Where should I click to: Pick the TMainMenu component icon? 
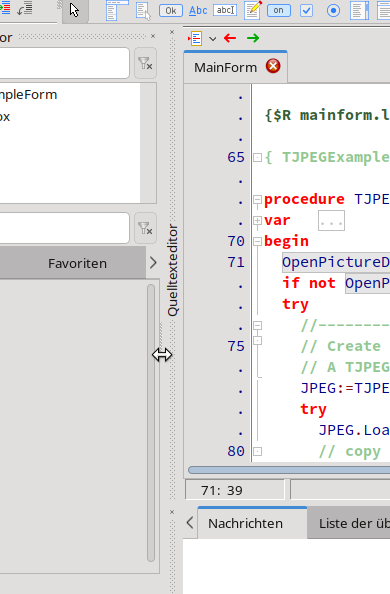[117, 11]
